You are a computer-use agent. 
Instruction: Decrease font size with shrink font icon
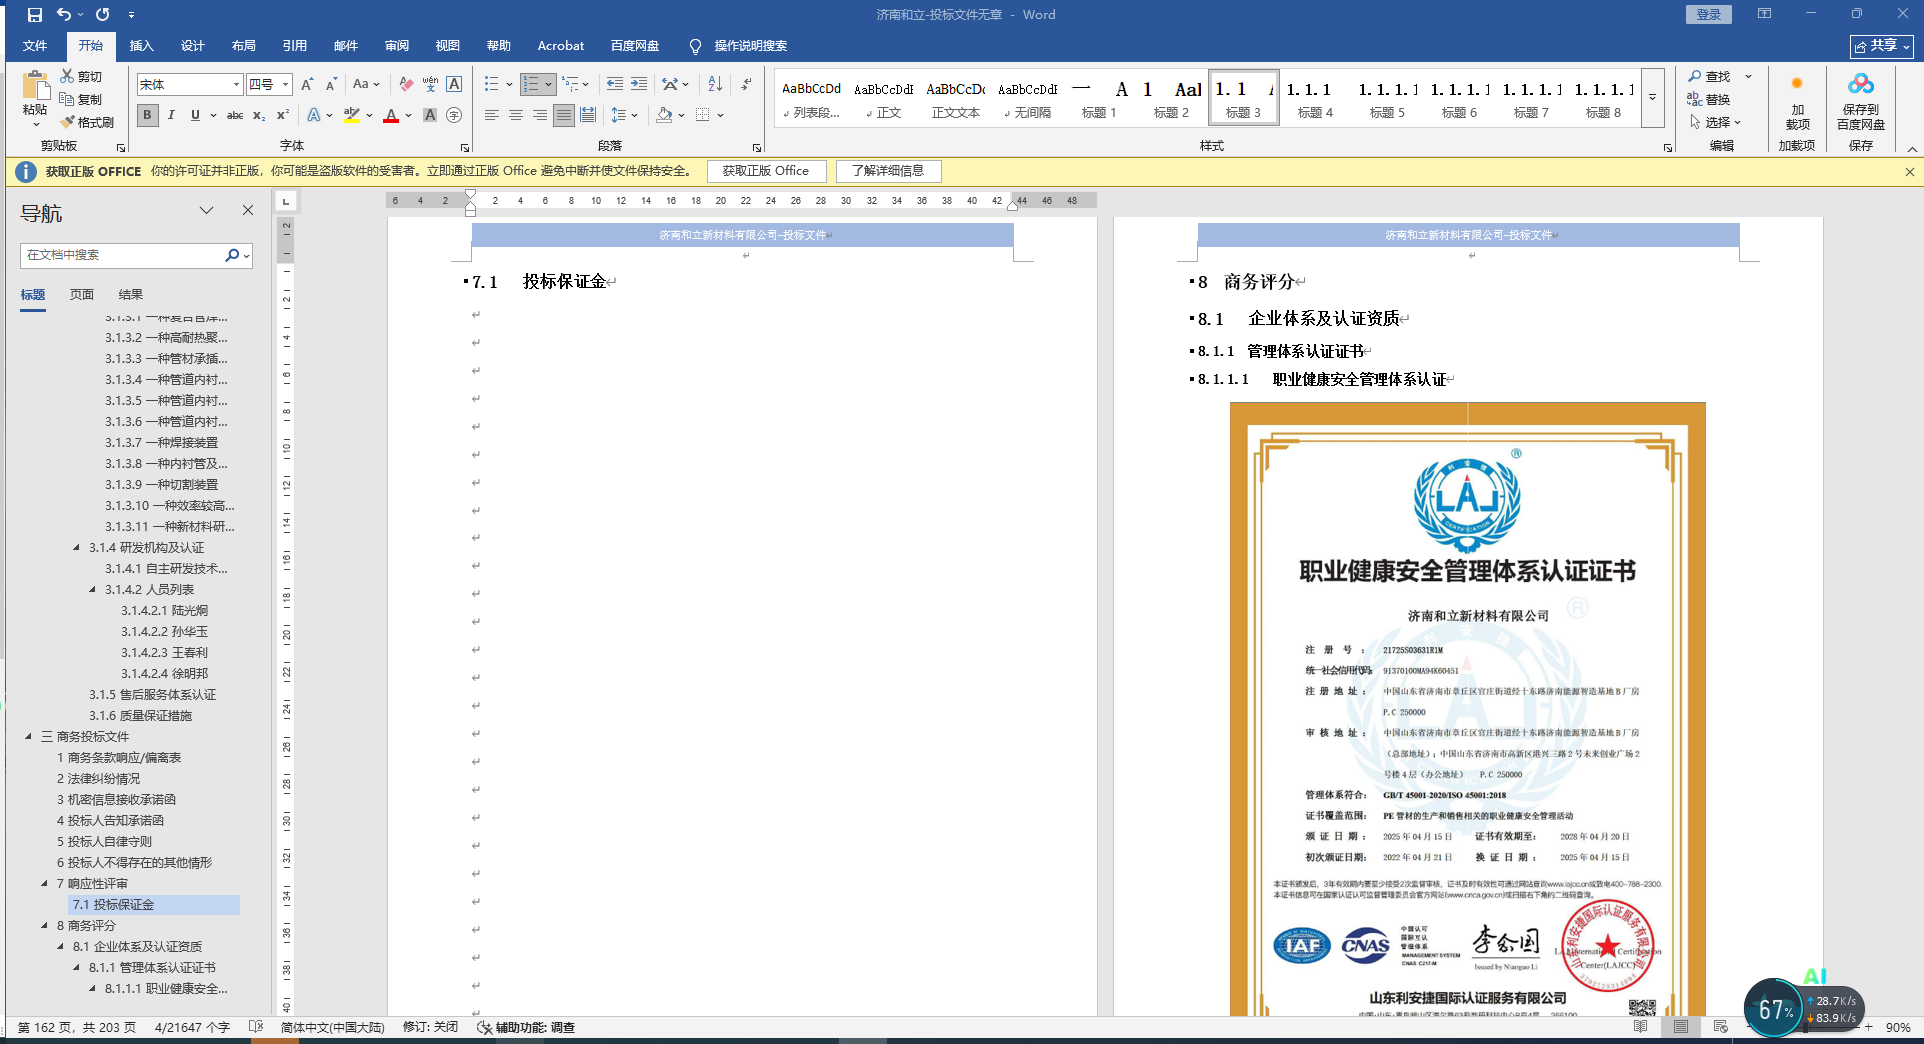[330, 85]
